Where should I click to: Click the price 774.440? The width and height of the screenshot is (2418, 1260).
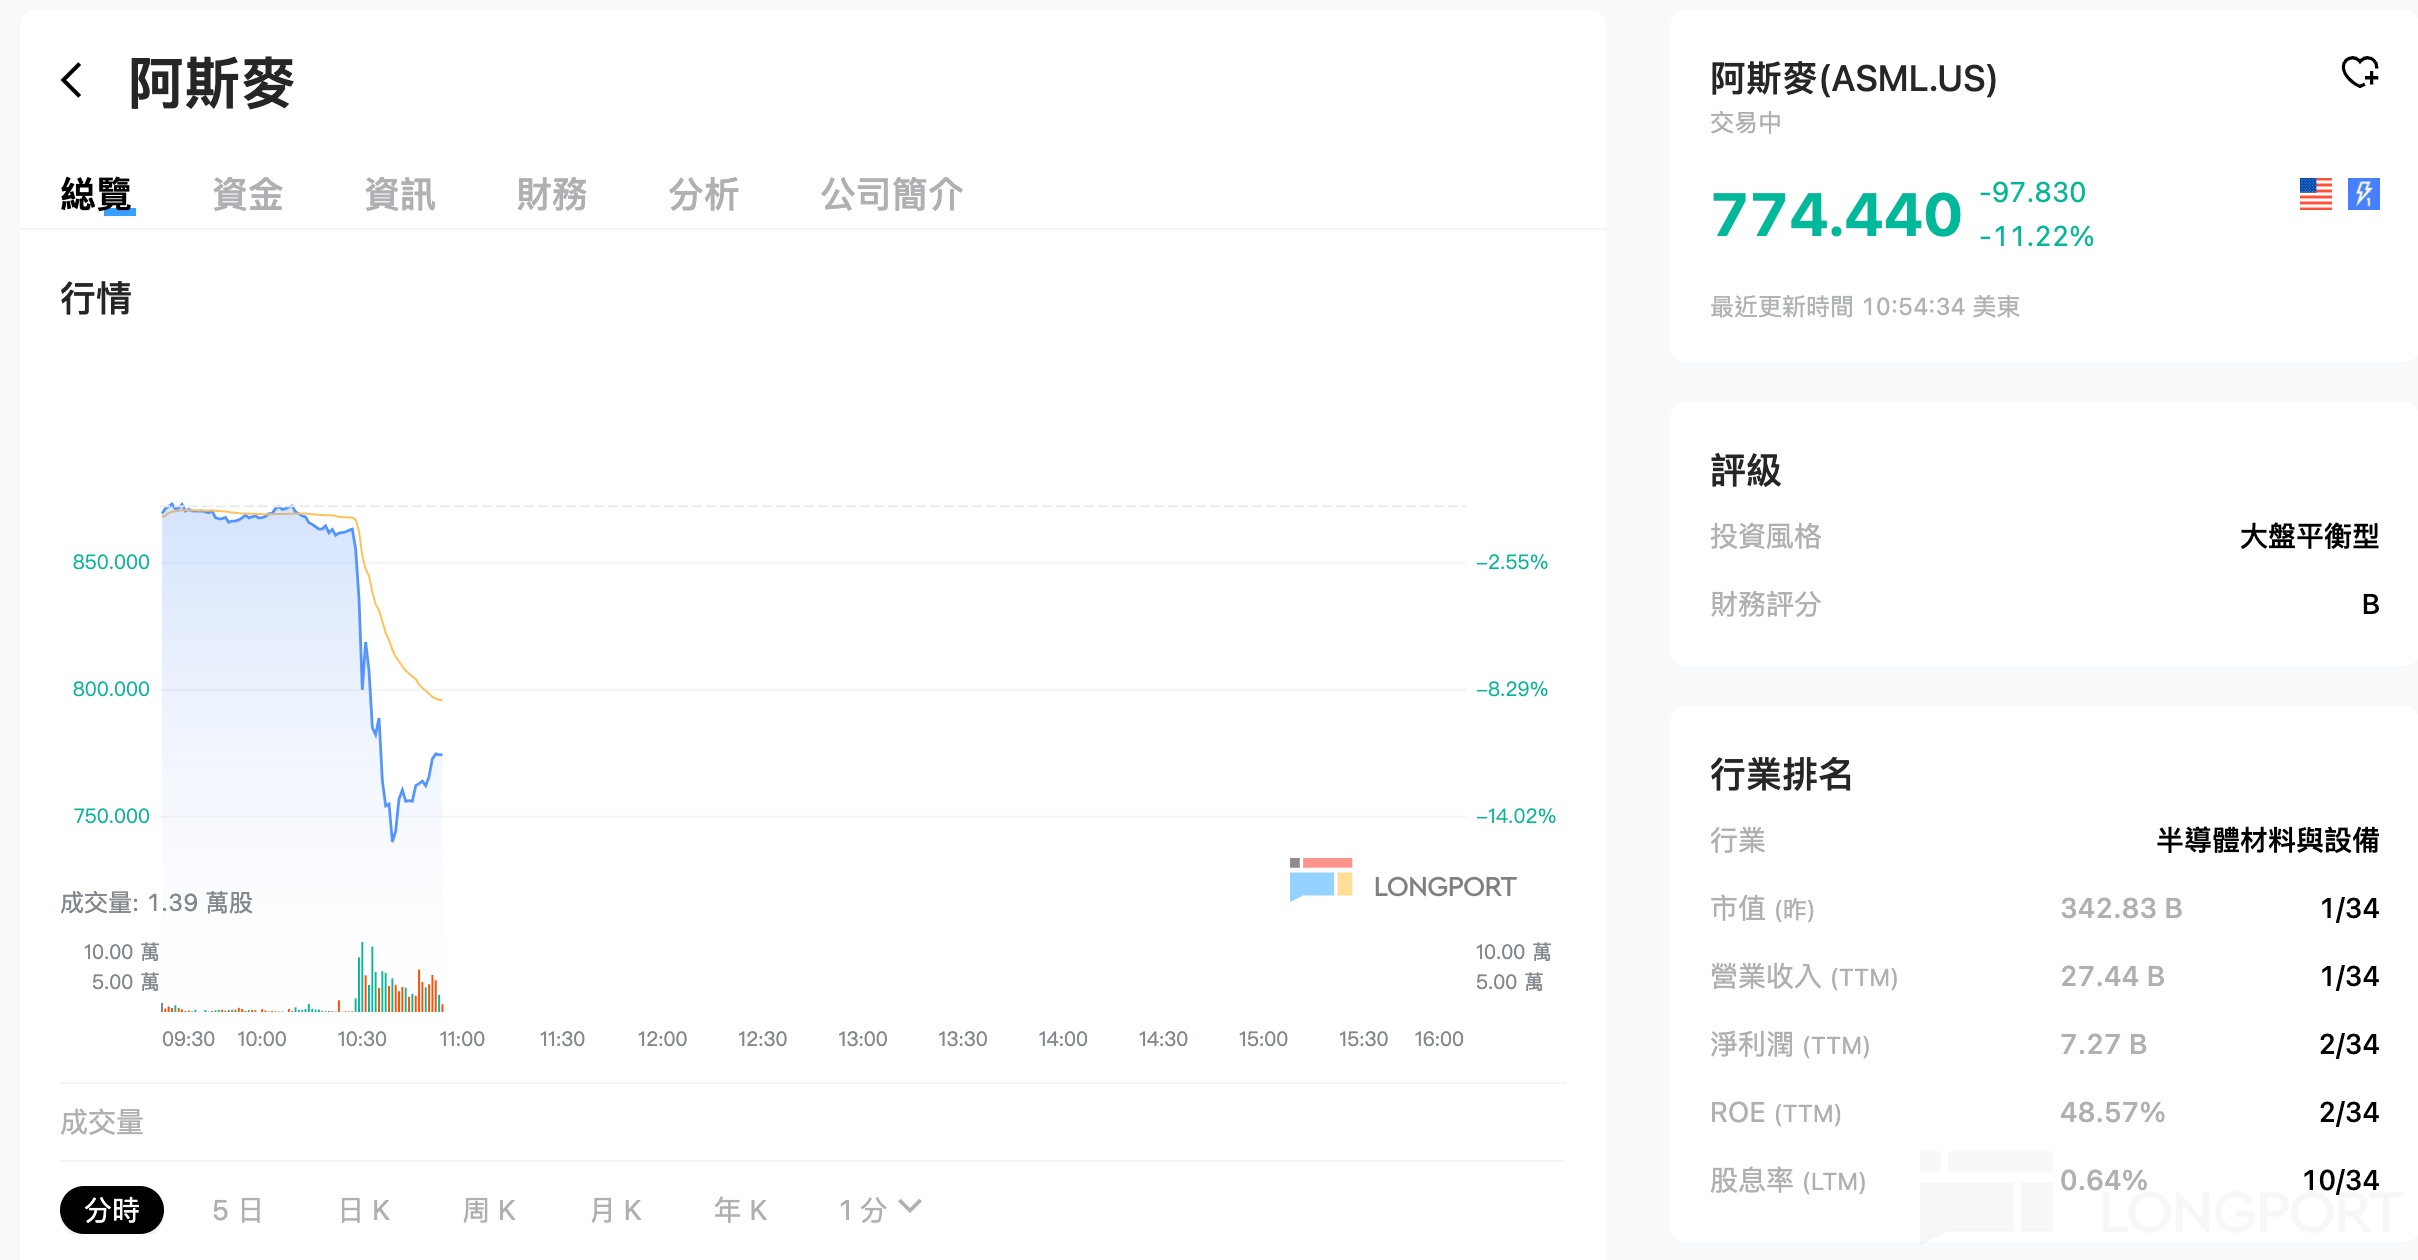point(1836,214)
